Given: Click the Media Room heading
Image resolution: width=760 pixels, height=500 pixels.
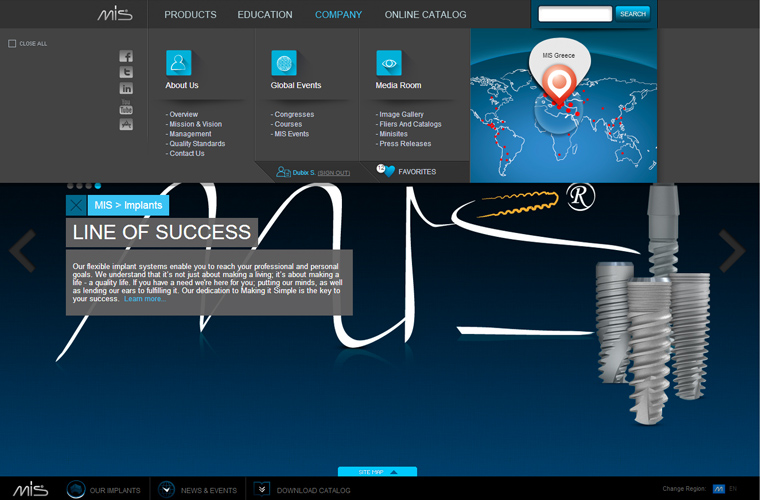Looking at the screenshot, I should coord(398,85).
